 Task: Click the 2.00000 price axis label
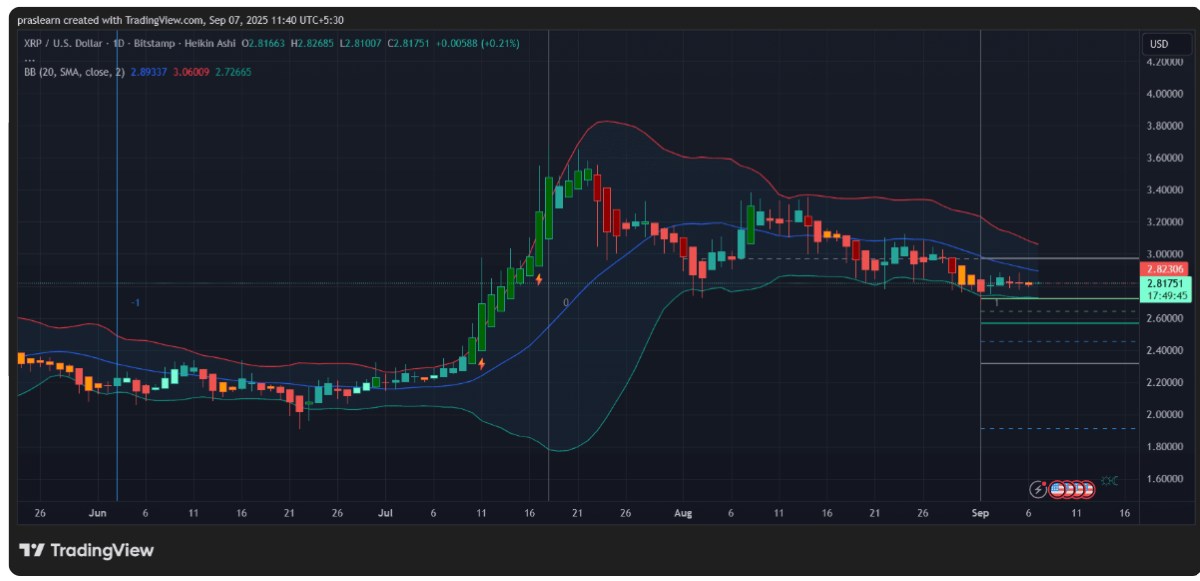click(1165, 414)
